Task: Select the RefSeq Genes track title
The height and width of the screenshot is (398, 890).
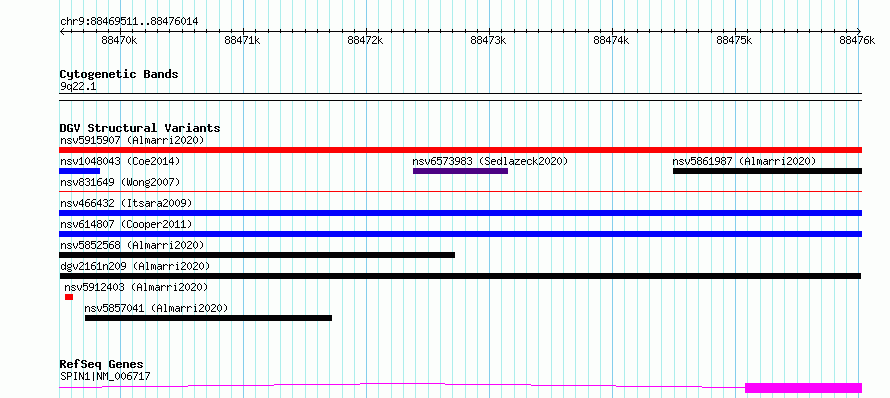Action: 102,365
